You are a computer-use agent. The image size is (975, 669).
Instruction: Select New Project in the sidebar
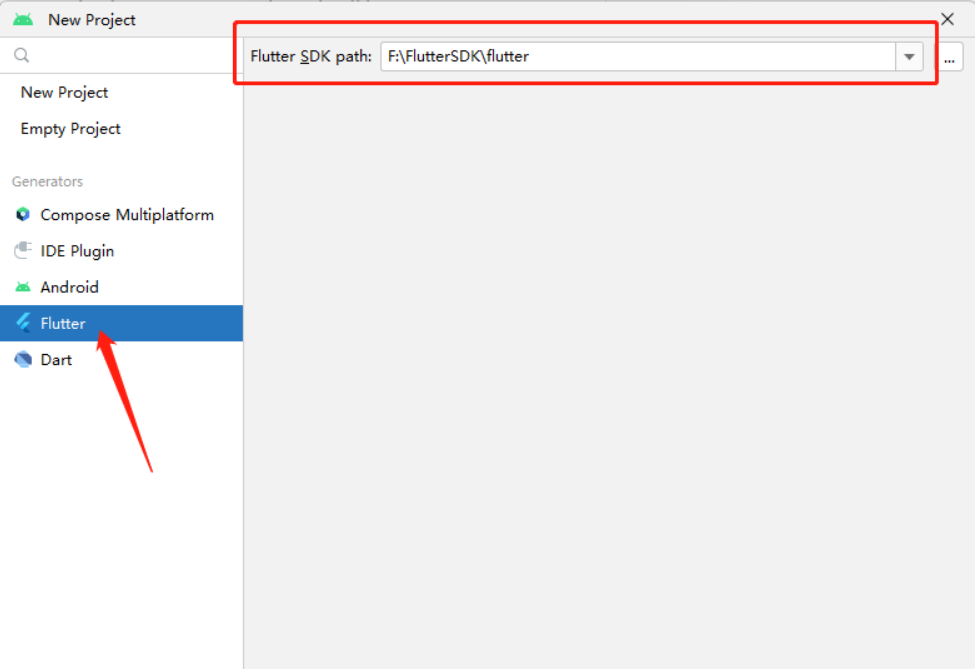pyautogui.click(x=64, y=93)
